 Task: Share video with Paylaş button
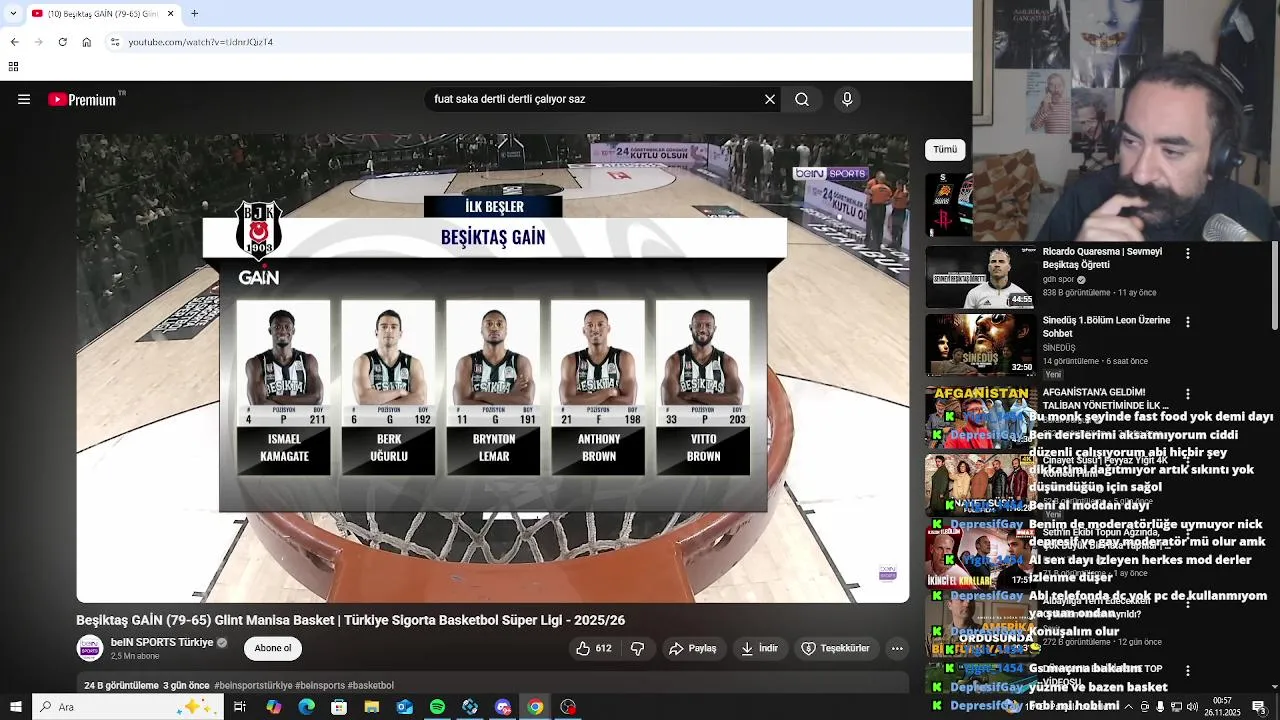[x=692, y=648]
